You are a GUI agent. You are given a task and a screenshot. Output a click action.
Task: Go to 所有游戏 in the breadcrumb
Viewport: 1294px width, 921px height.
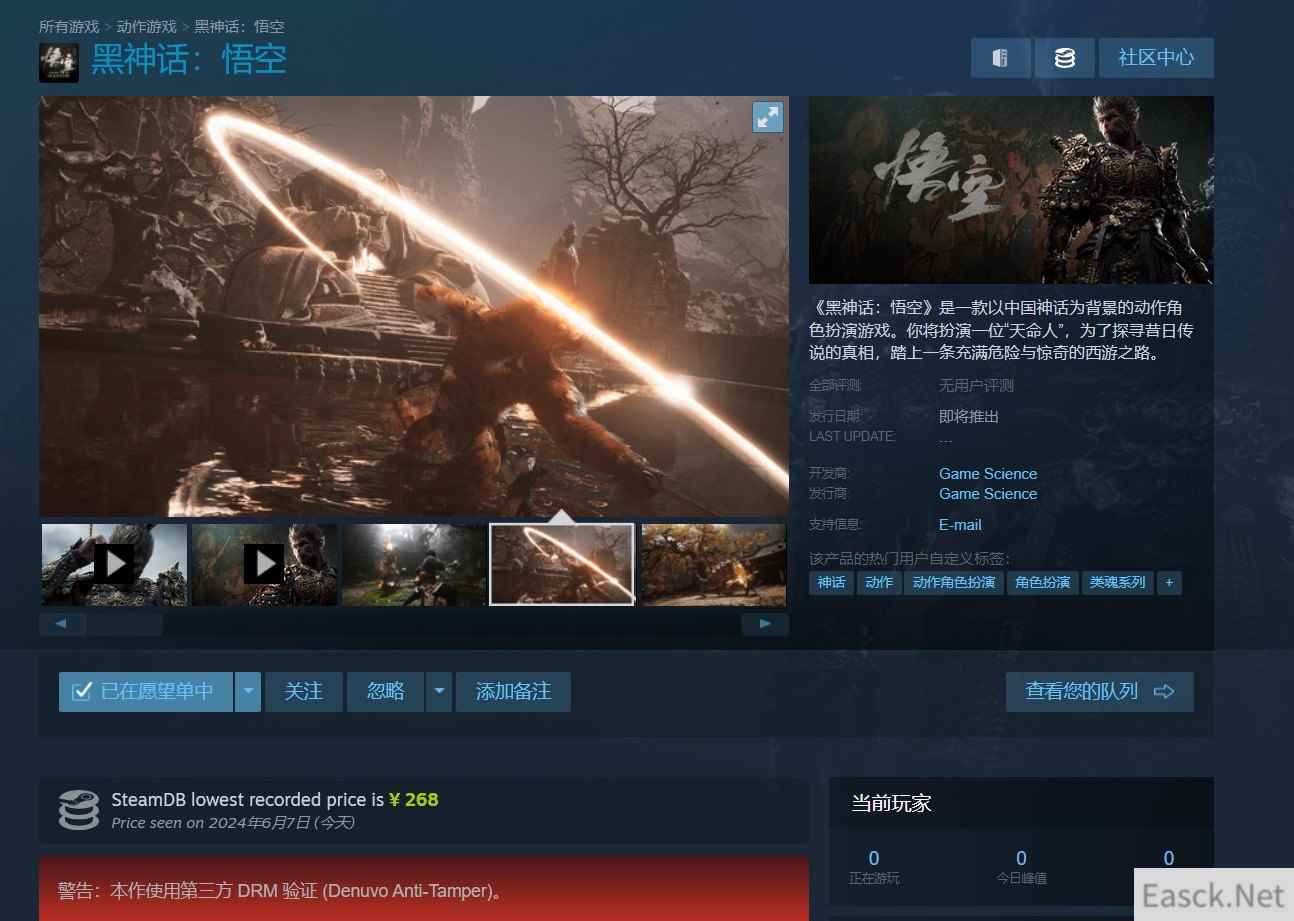pyautogui.click(x=69, y=26)
